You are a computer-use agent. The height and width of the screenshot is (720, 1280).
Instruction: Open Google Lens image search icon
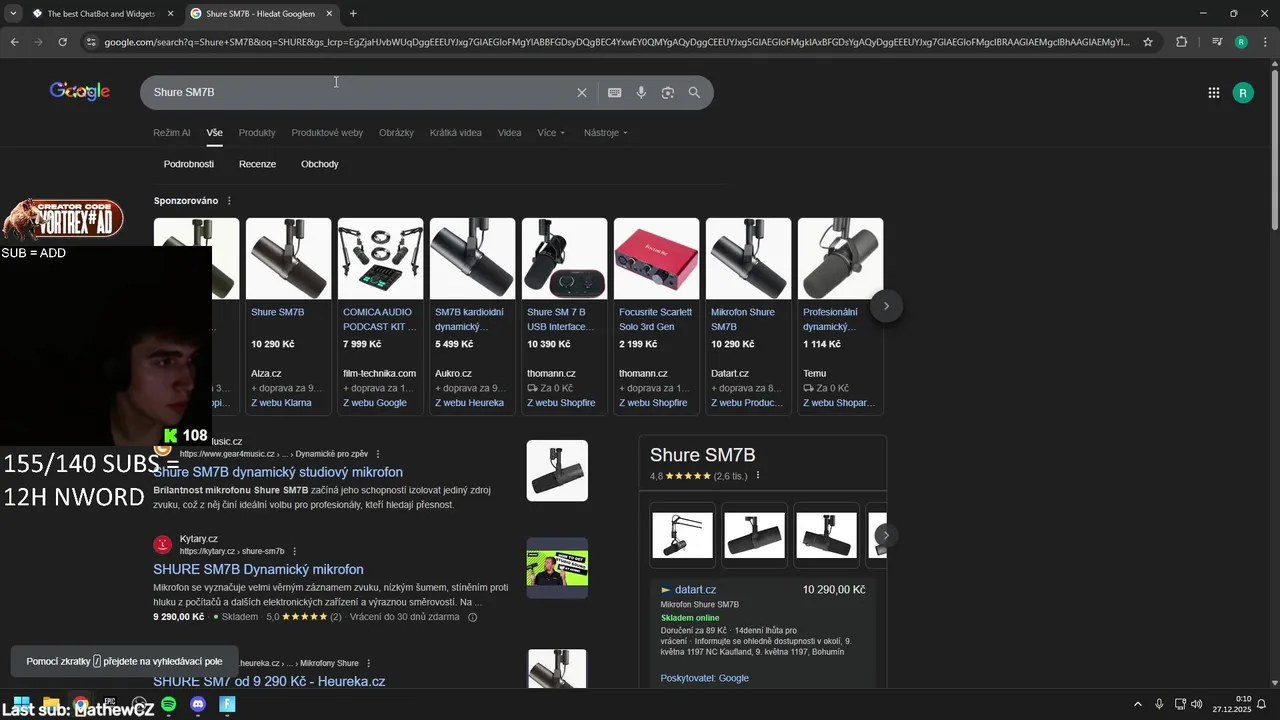tap(668, 92)
